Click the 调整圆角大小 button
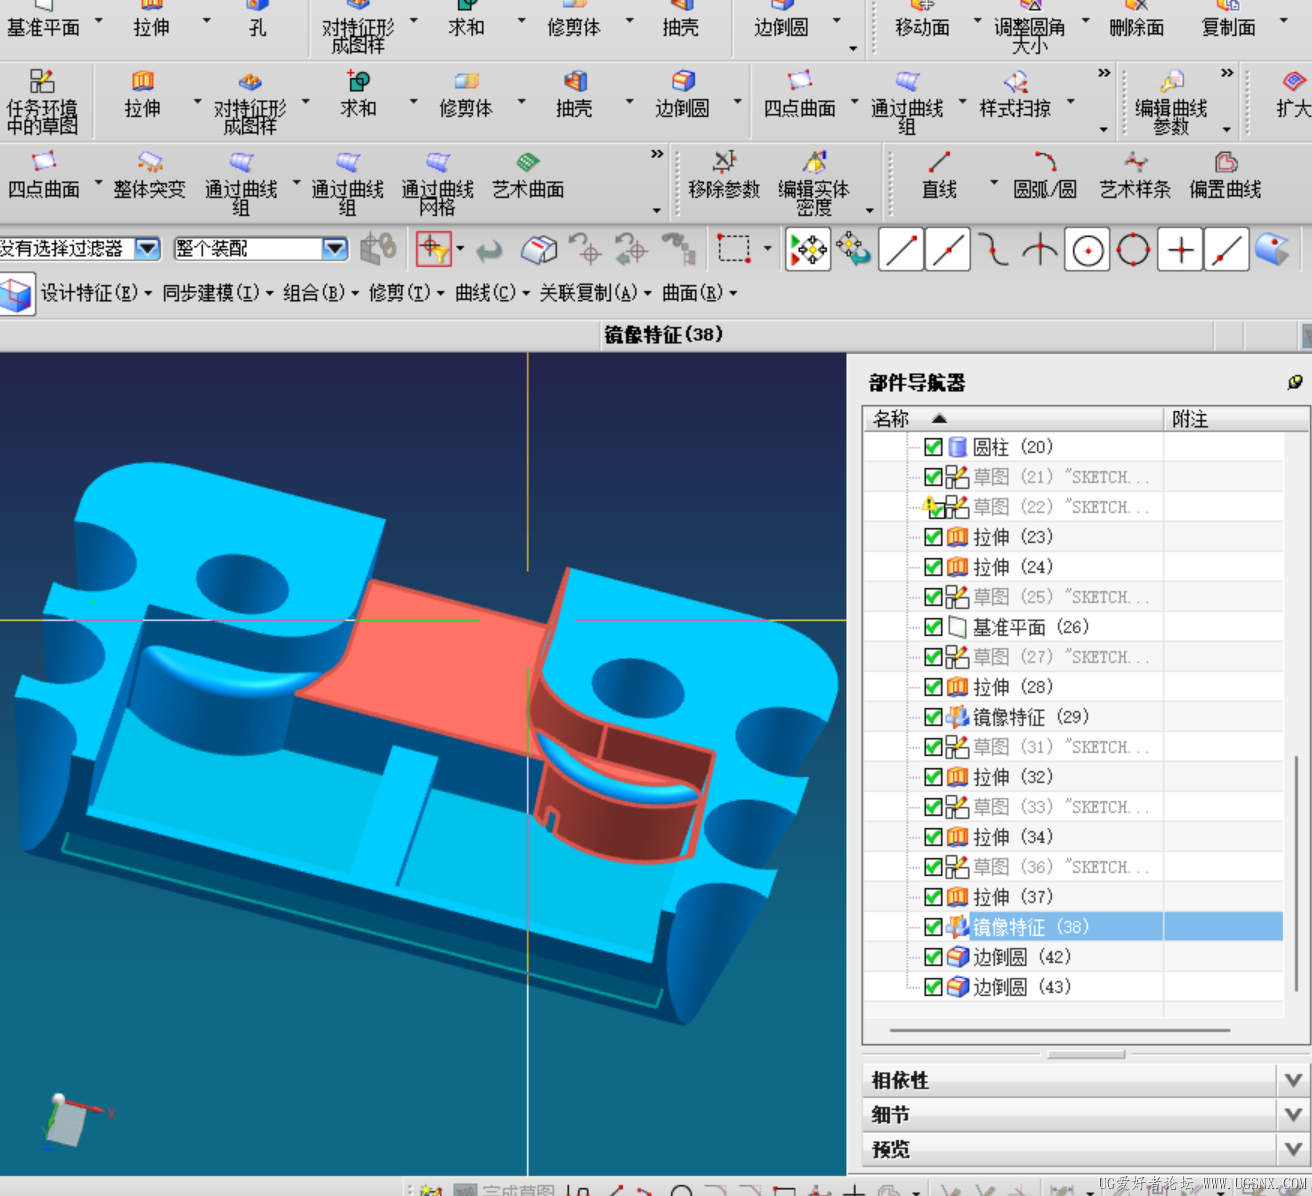The image size is (1312, 1196). coord(1029,27)
